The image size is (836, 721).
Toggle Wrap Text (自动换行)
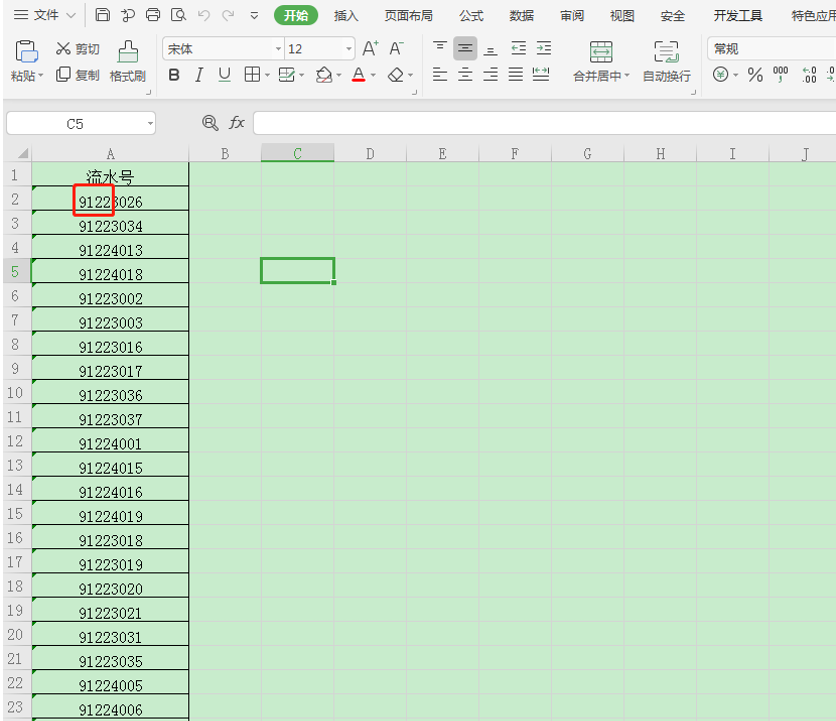tap(666, 61)
